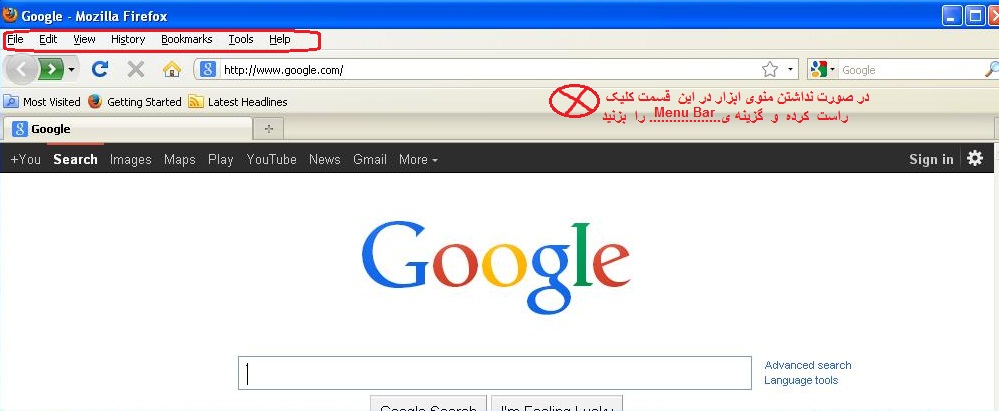Select the Google tab
The image size is (999, 411).
(127, 129)
